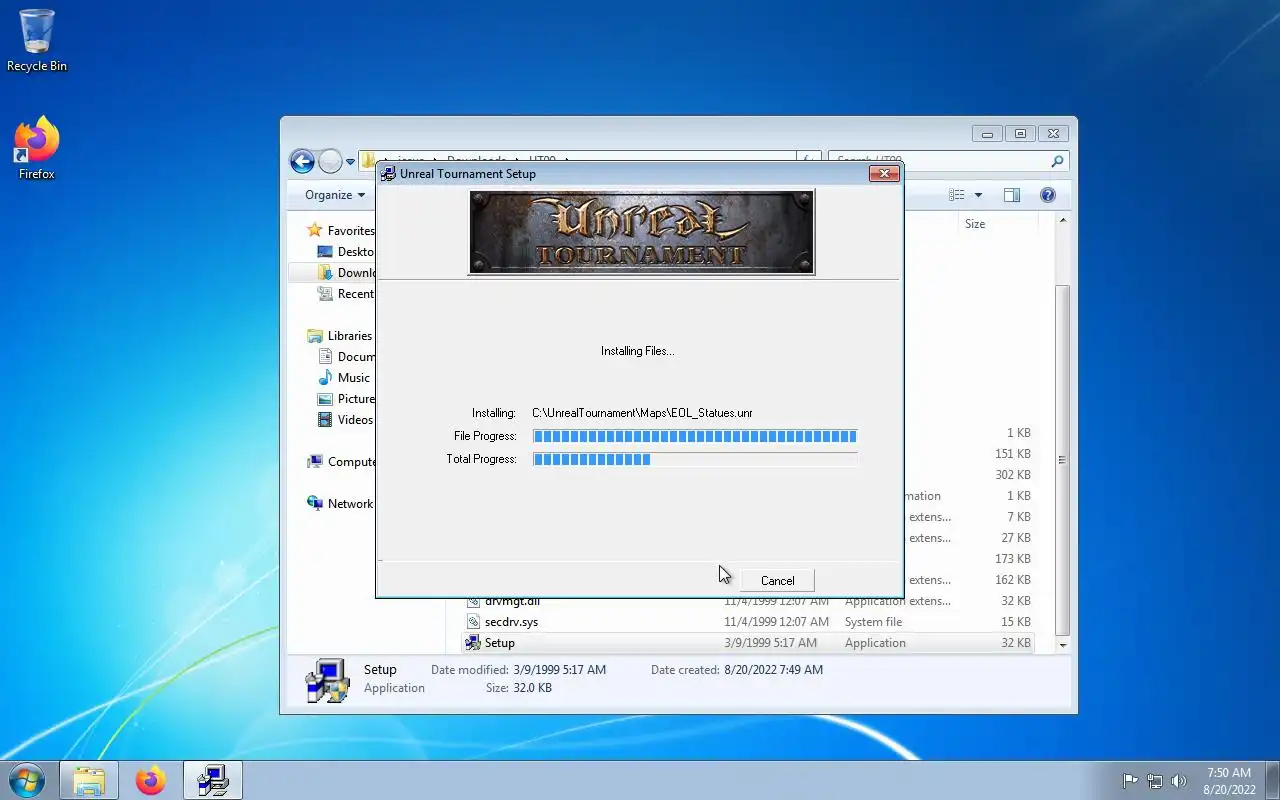Click the Unreal Tournament banner image
This screenshot has height=800, width=1280.
[641, 232]
